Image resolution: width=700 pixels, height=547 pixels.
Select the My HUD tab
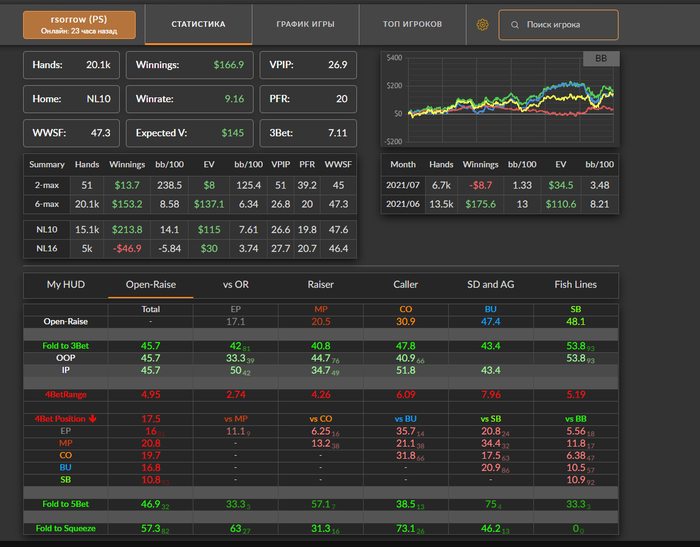65,285
